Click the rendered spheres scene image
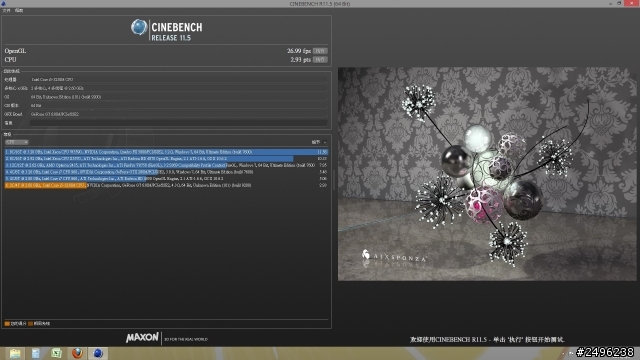Image resolution: width=640 pixels, height=360 pixels. point(487,174)
